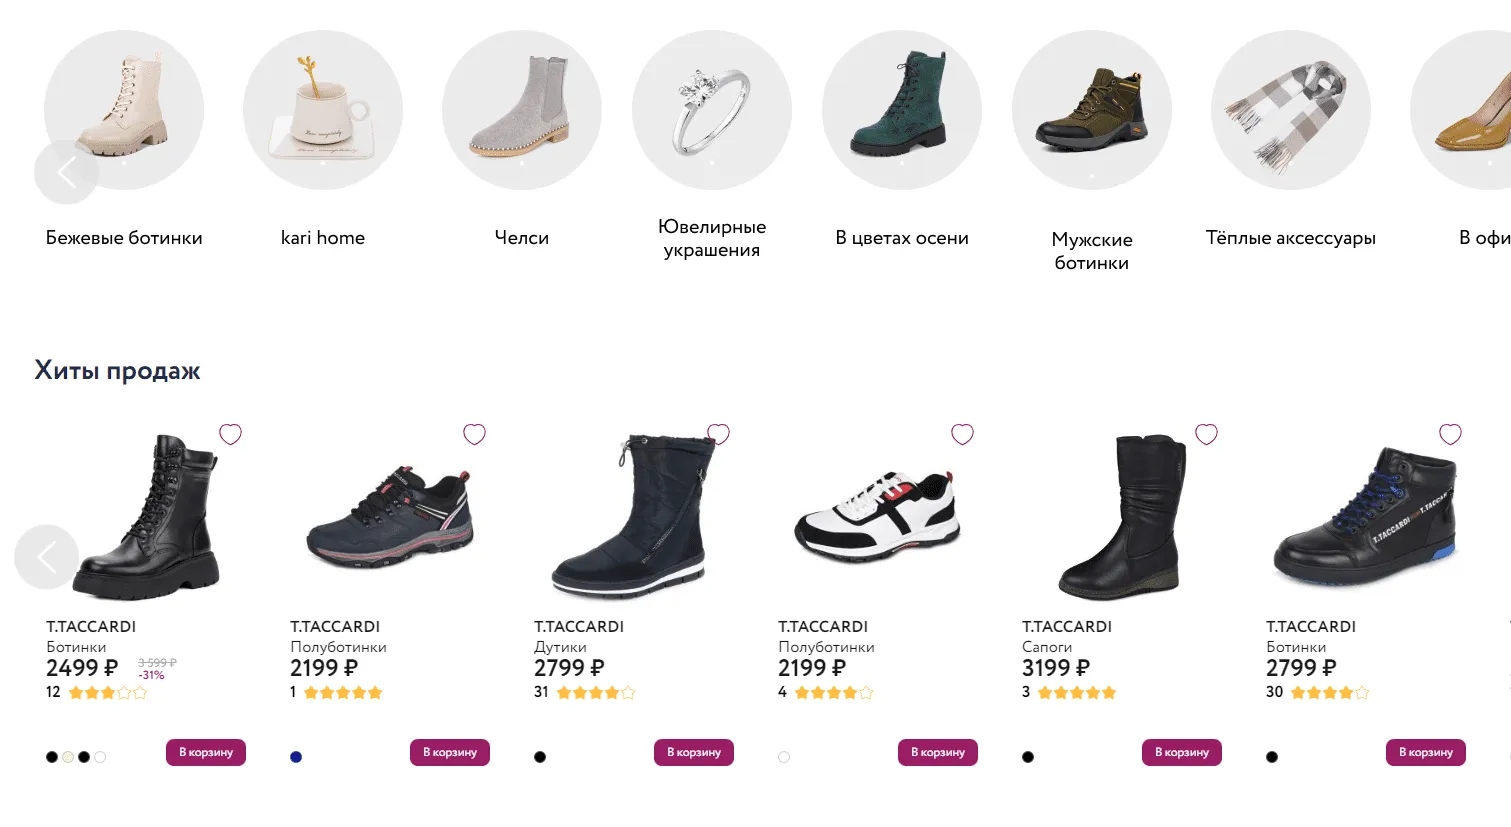Add Дутики 2799 ₽ to cart via В корзину
This screenshot has height=827, width=1511.
693,752
